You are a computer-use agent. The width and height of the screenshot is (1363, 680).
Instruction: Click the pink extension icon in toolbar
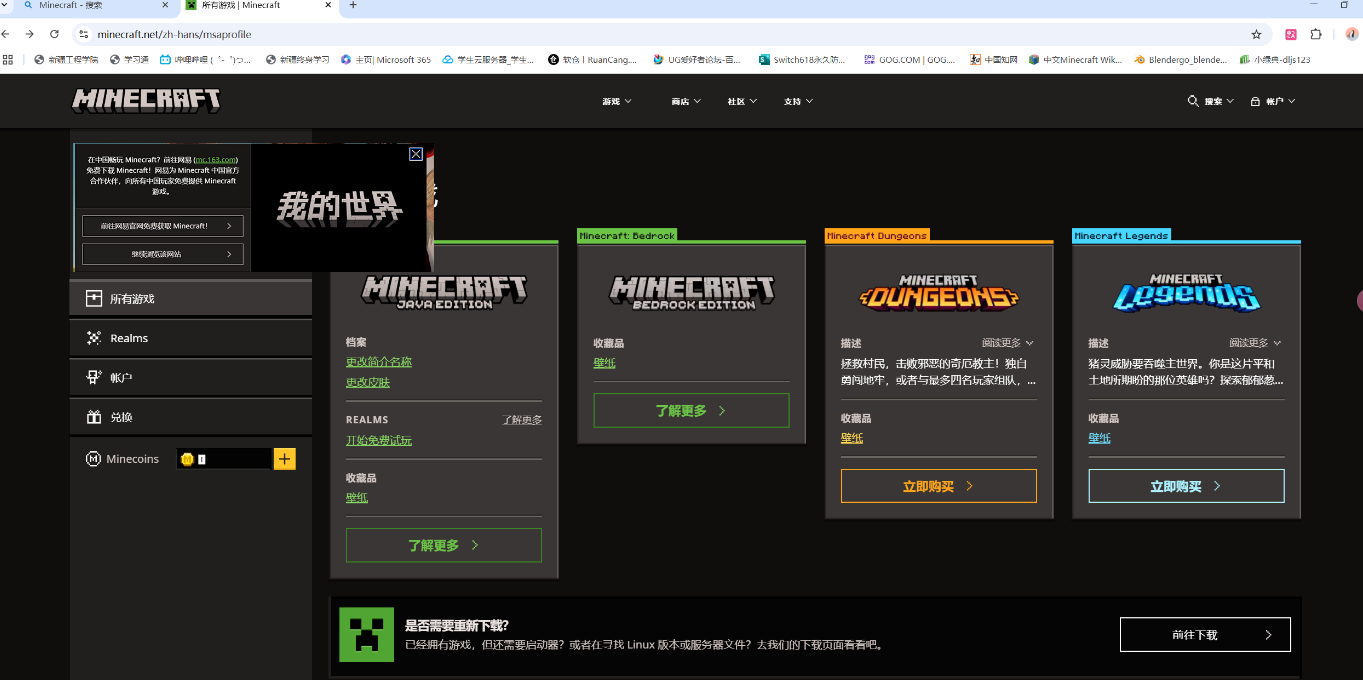(1291, 34)
